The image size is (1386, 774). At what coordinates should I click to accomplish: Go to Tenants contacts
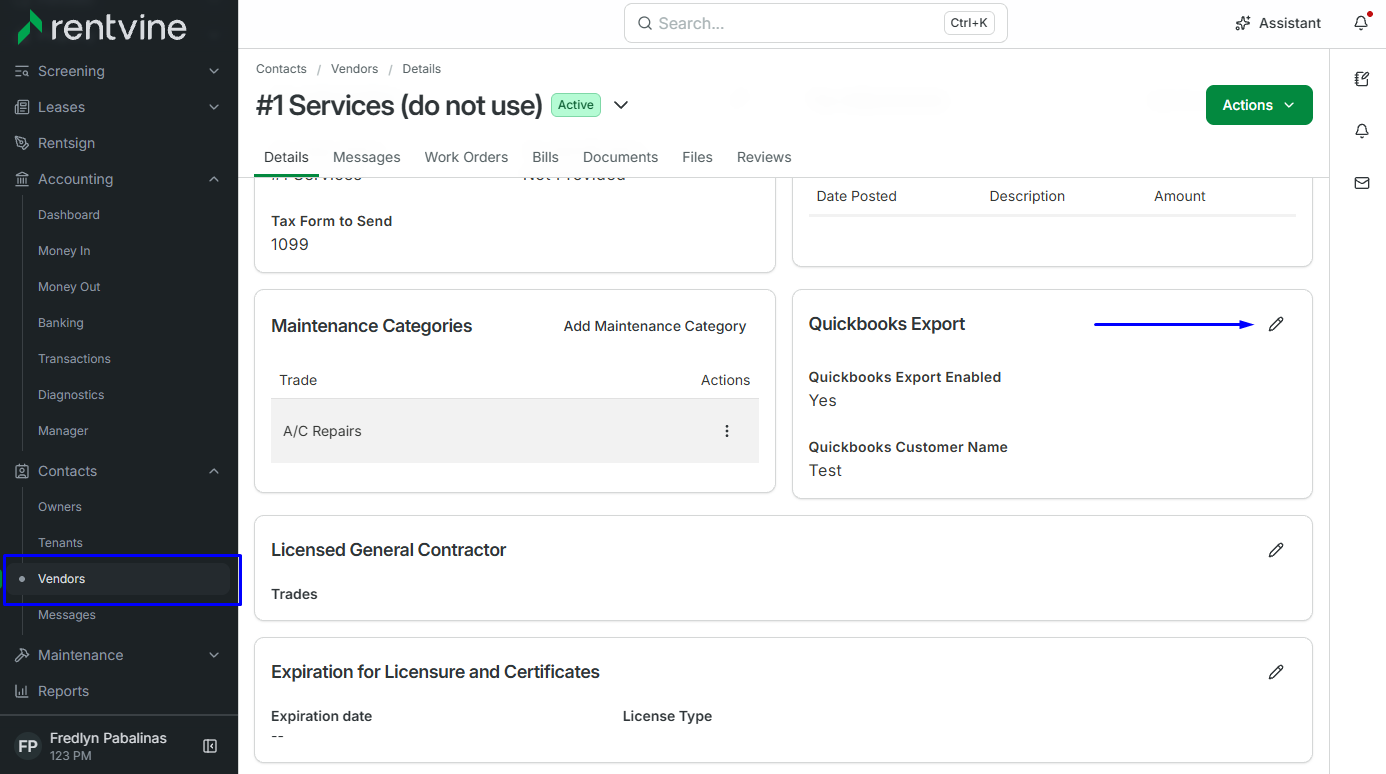coord(60,543)
